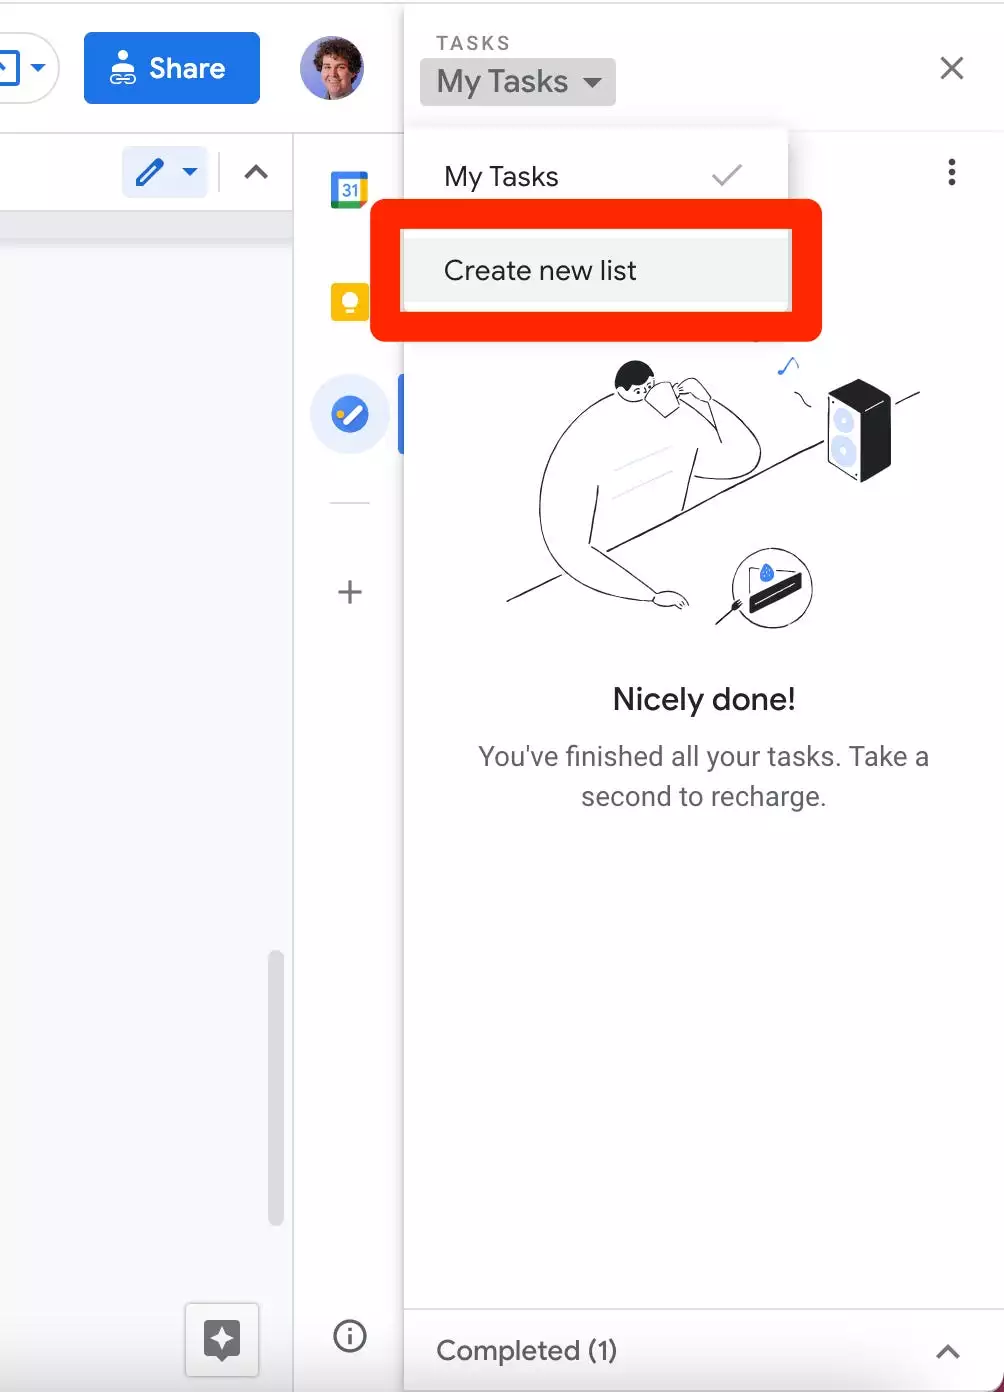The image size is (1004, 1392).
Task: Open the Google Calendar side panel icon
Action: tap(349, 189)
